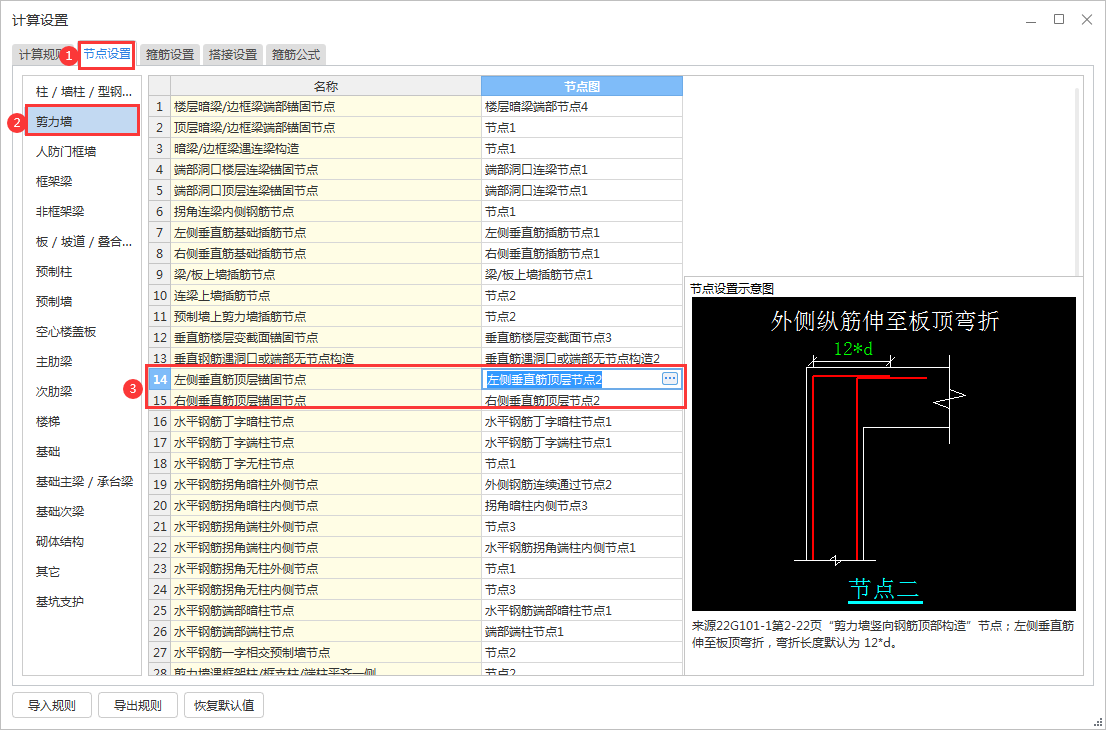Select 预制柱 in the component list
The height and width of the screenshot is (730, 1106).
(x=83, y=272)
